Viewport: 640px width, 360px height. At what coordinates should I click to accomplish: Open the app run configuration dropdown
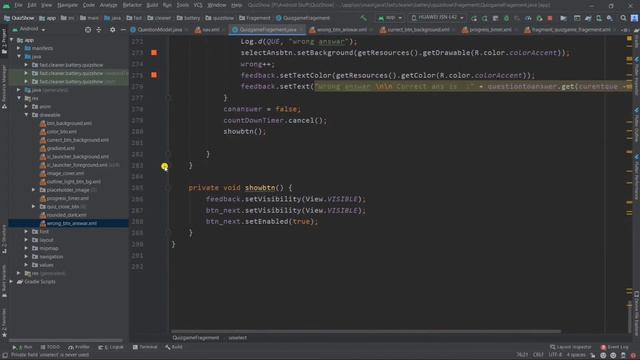pos(390,18)
